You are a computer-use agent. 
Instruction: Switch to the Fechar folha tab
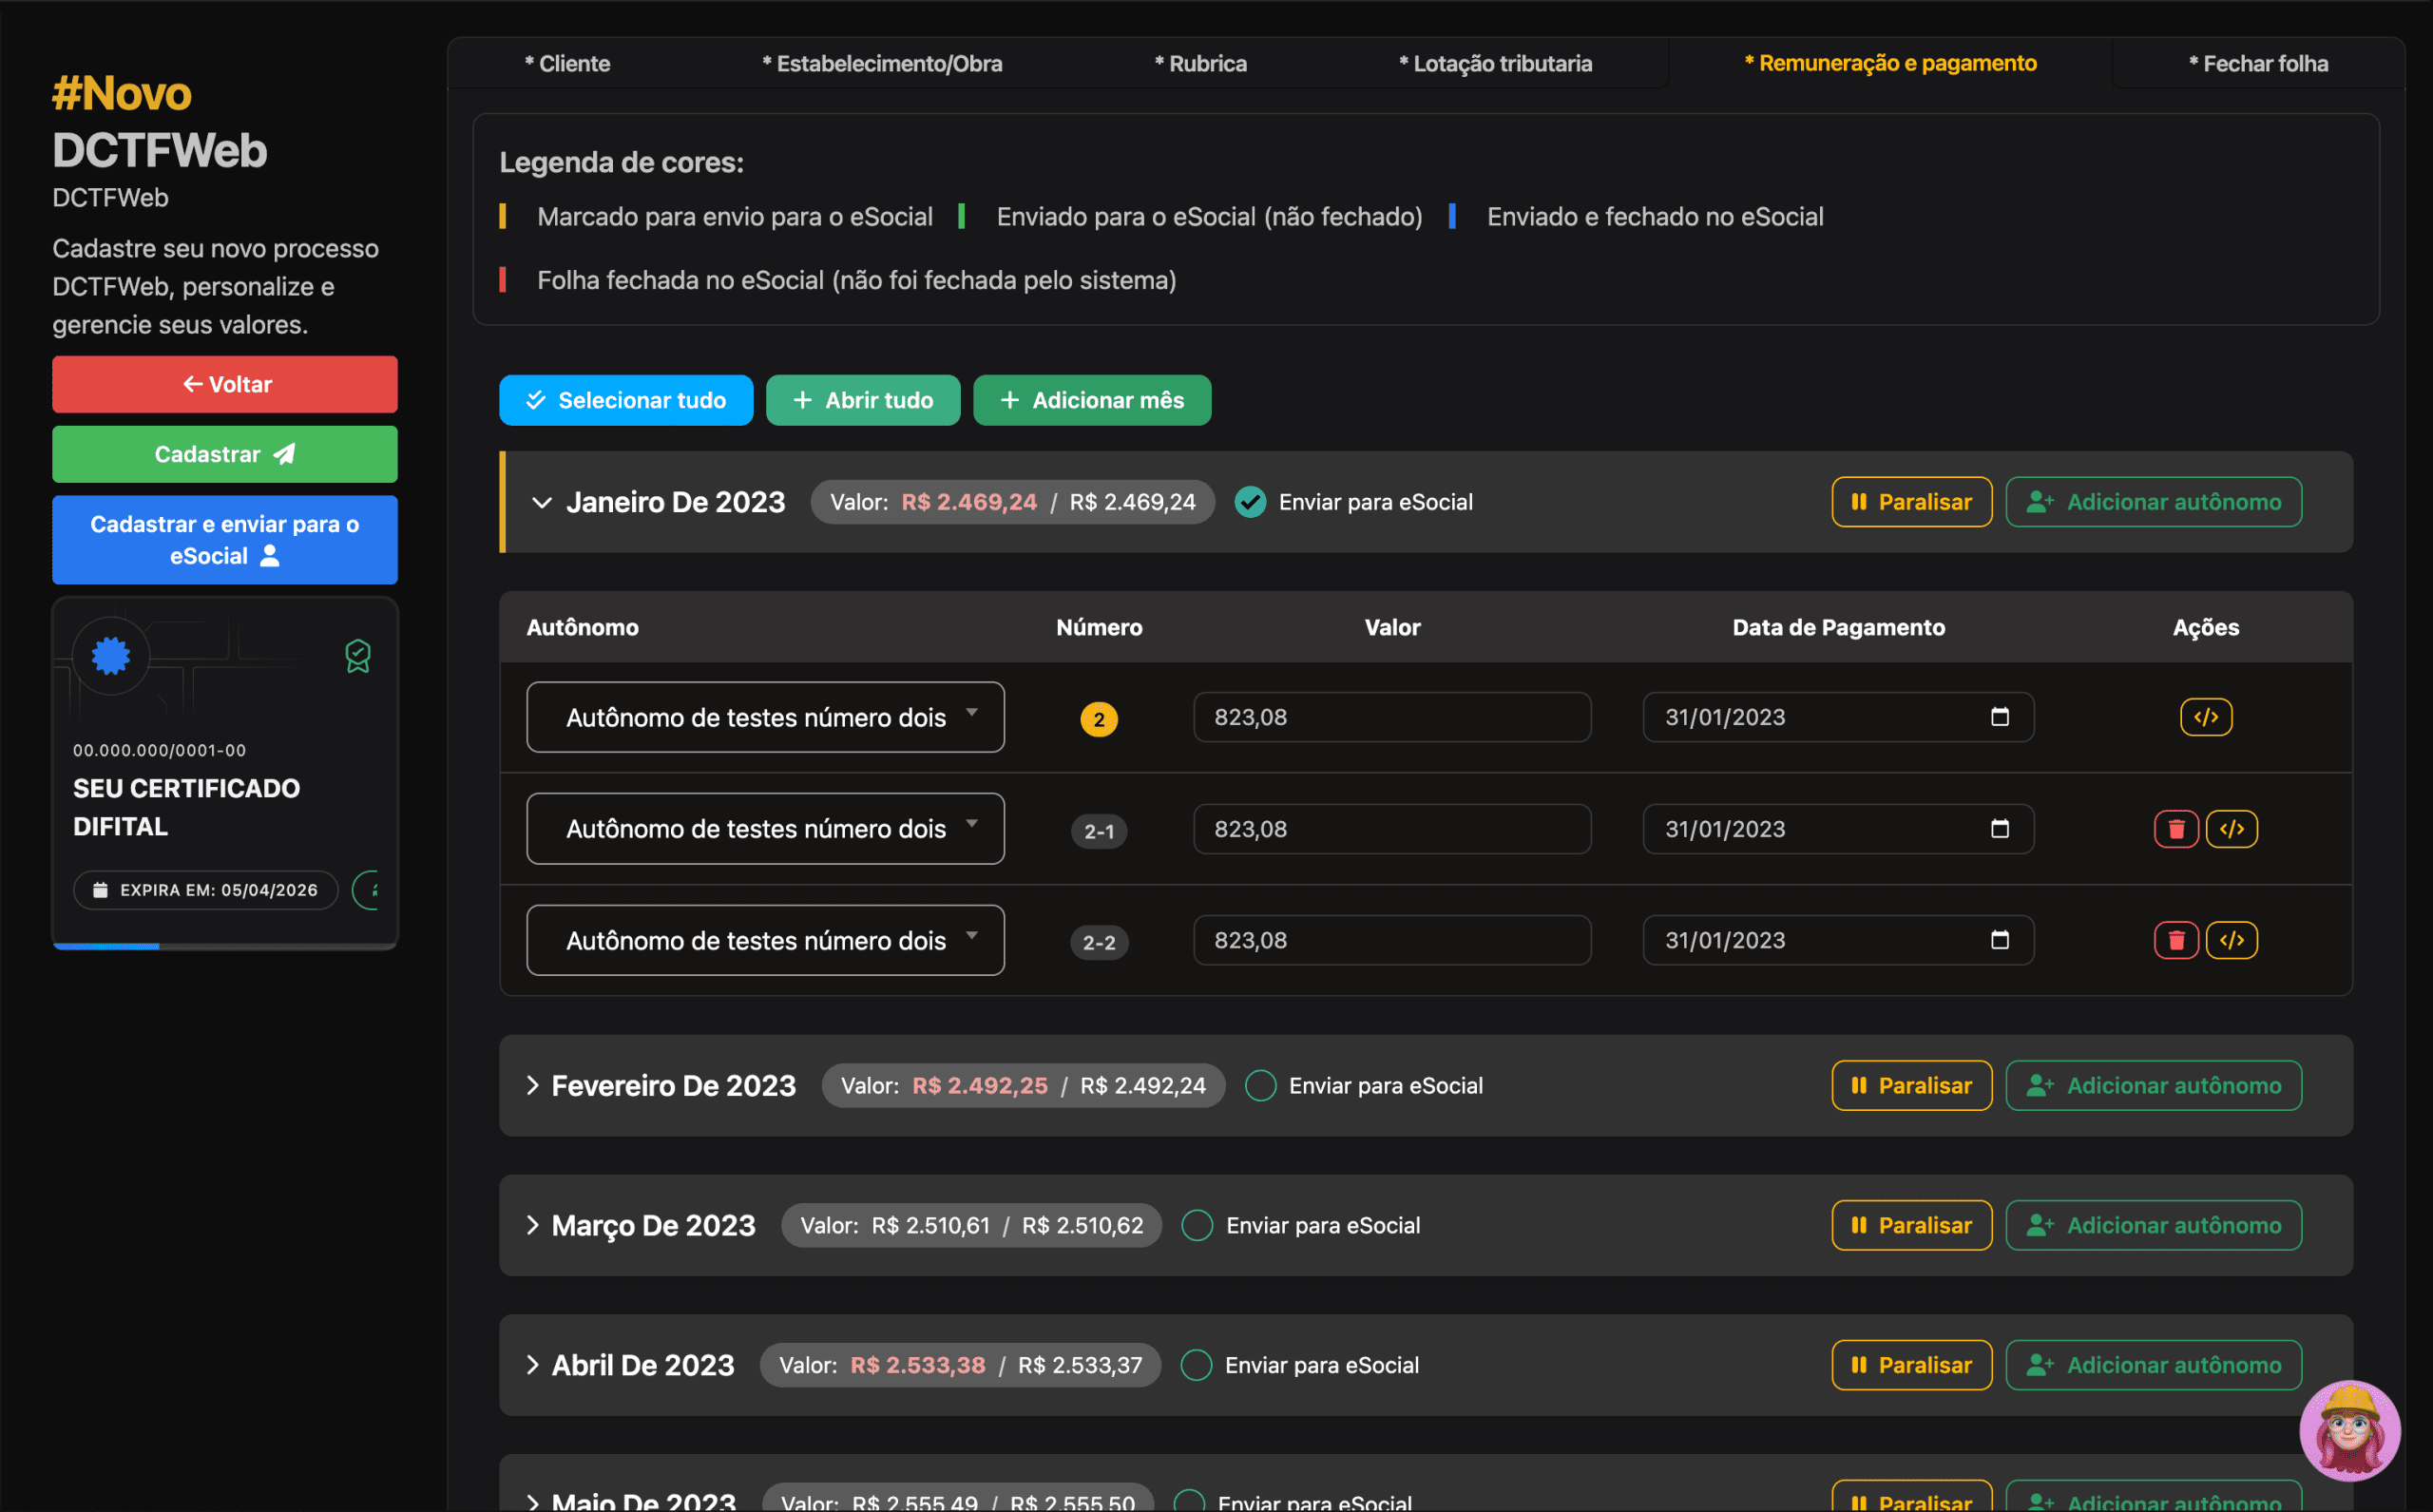click(x=2258, y=63)
